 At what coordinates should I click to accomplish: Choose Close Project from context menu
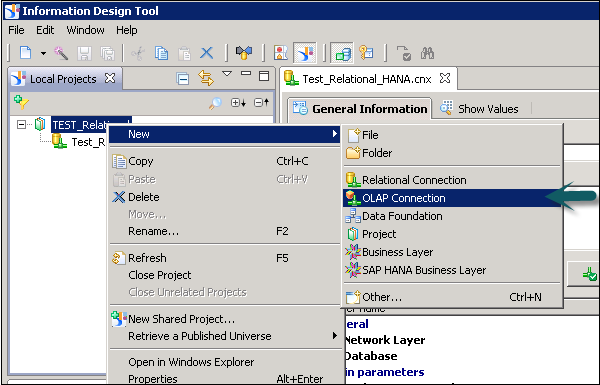pyautogui.click(x=224, y=275)
